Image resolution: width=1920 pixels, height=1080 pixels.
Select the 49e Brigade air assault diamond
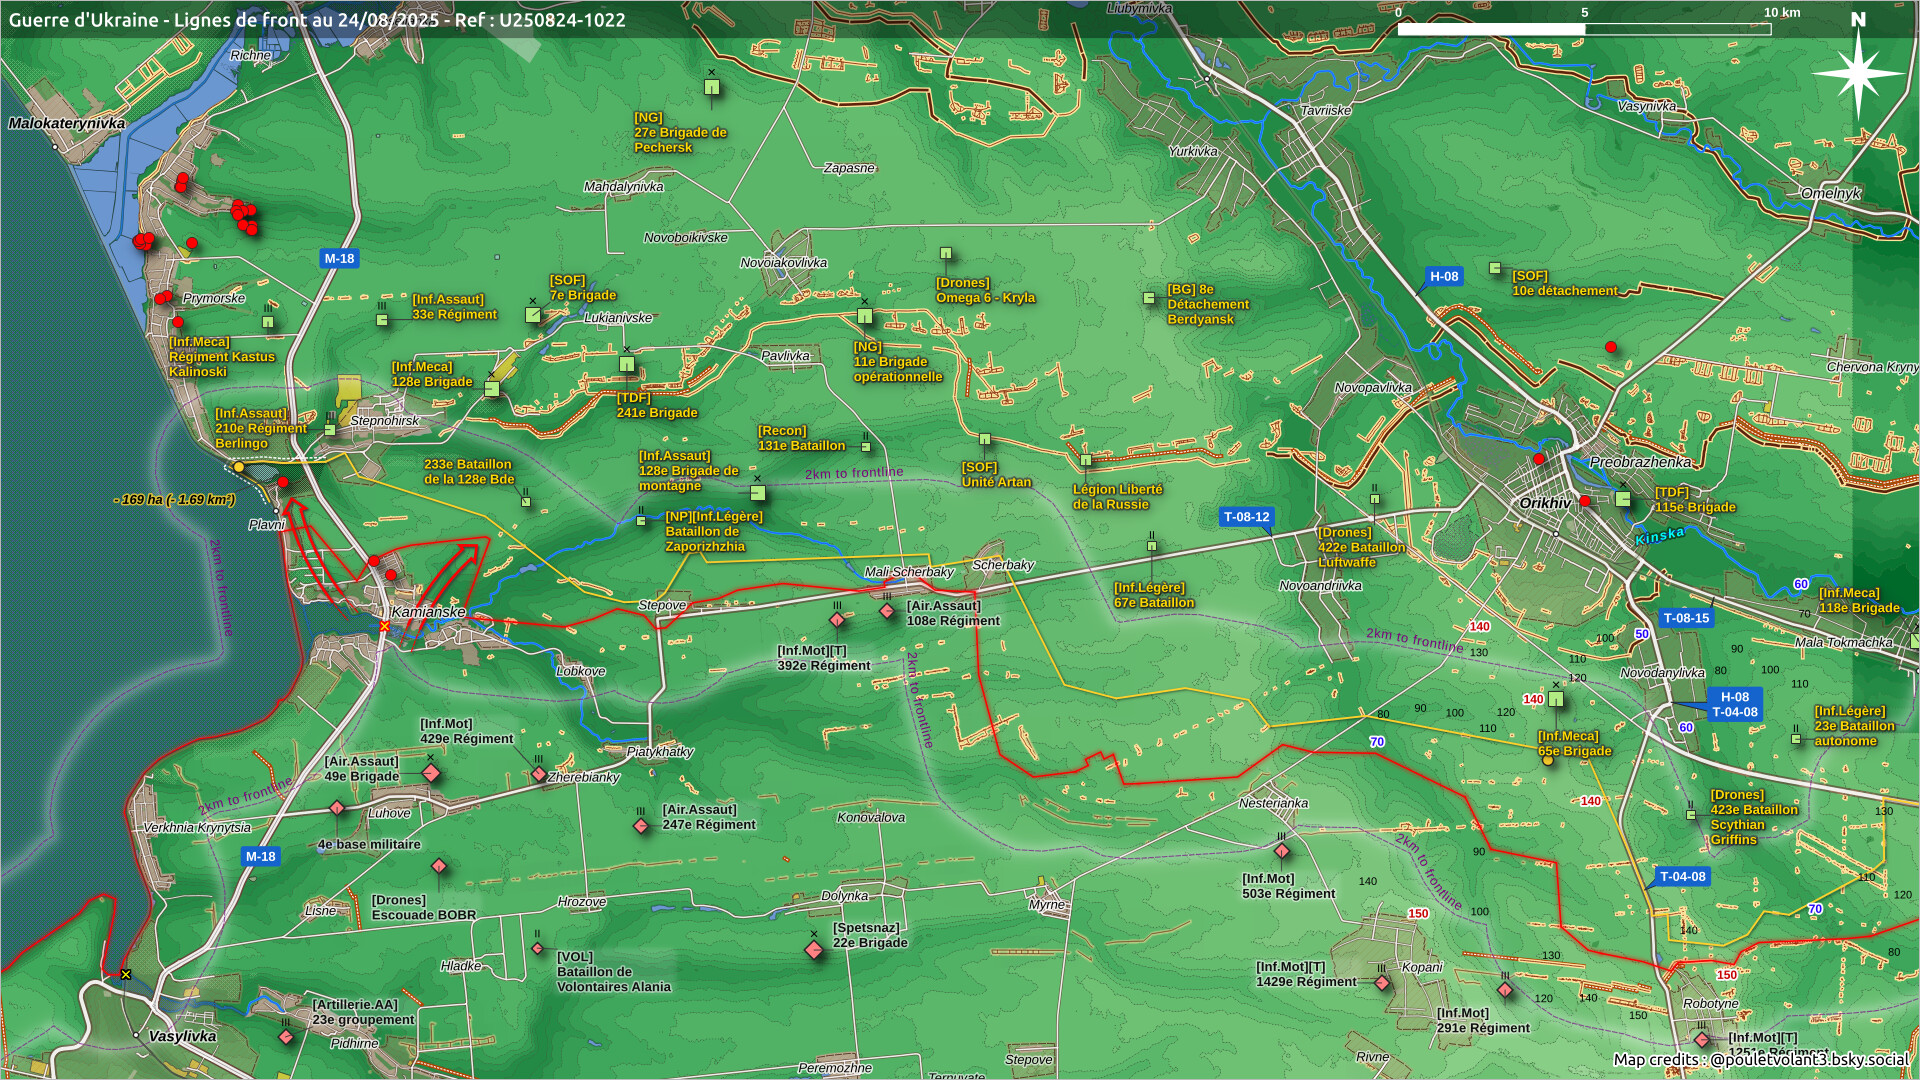point(431,773)
